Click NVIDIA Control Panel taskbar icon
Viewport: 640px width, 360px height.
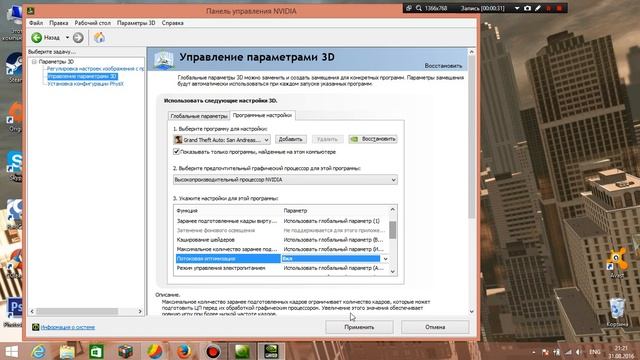pyautogui.click(x=271, y=352)
